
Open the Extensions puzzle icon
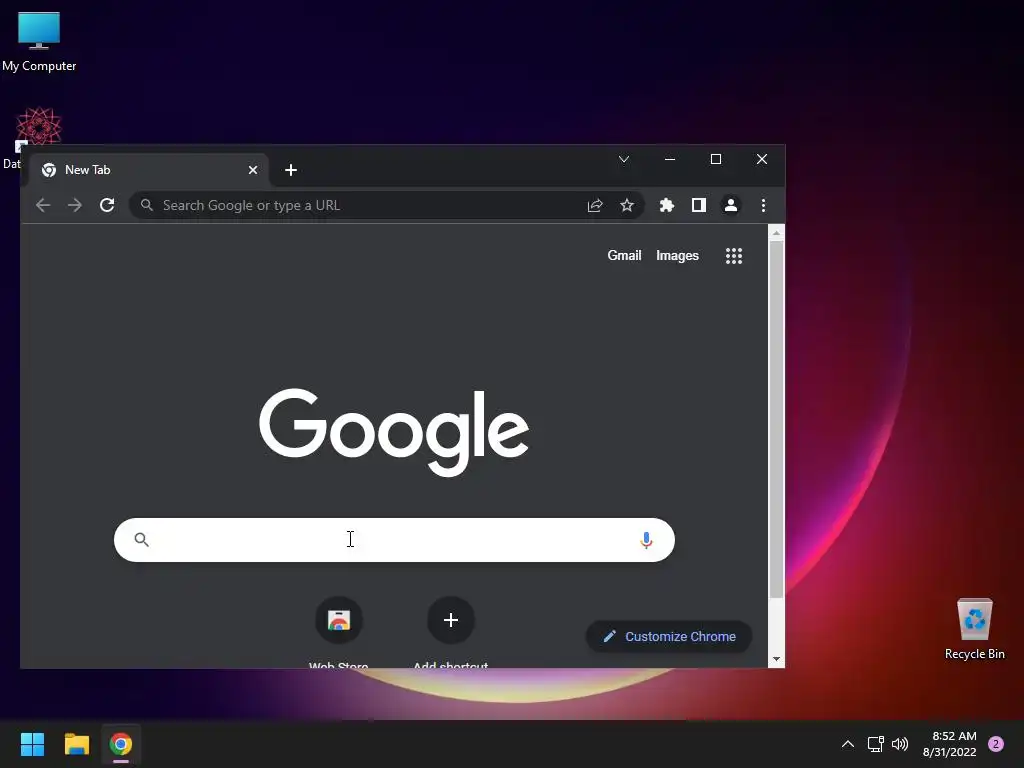(667, 206)
